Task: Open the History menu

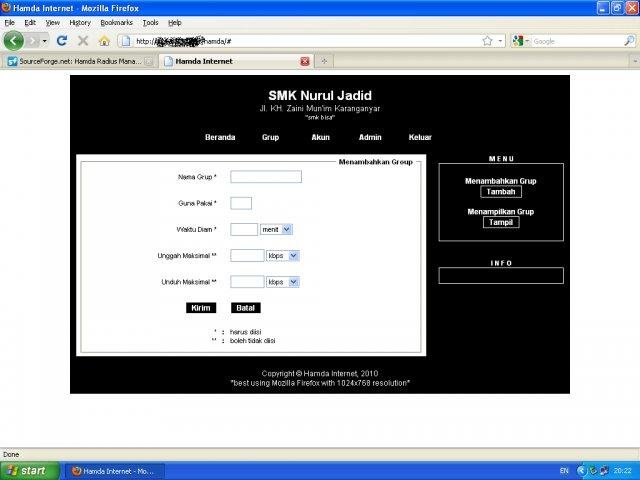Action: [x=80, y=23]
